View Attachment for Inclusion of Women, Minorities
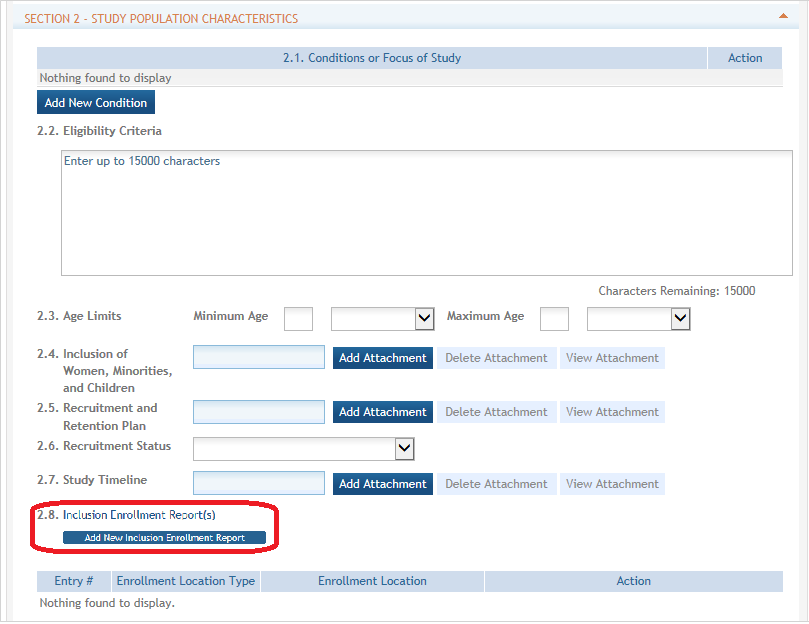809x624 pixels. [x=612, y=358]
